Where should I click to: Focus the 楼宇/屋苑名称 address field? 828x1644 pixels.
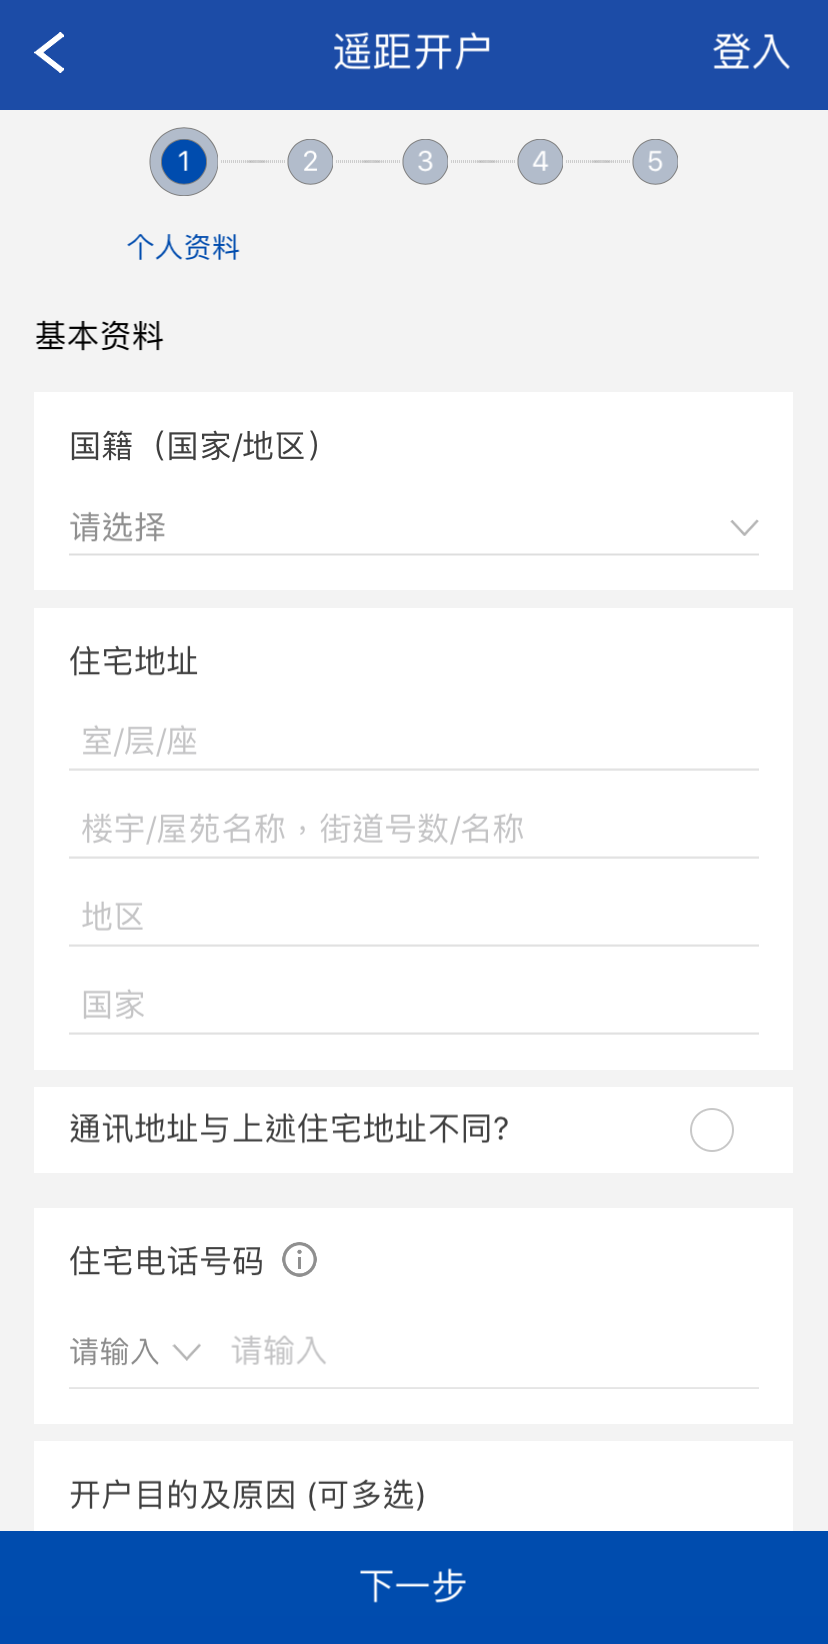point(414,829)
